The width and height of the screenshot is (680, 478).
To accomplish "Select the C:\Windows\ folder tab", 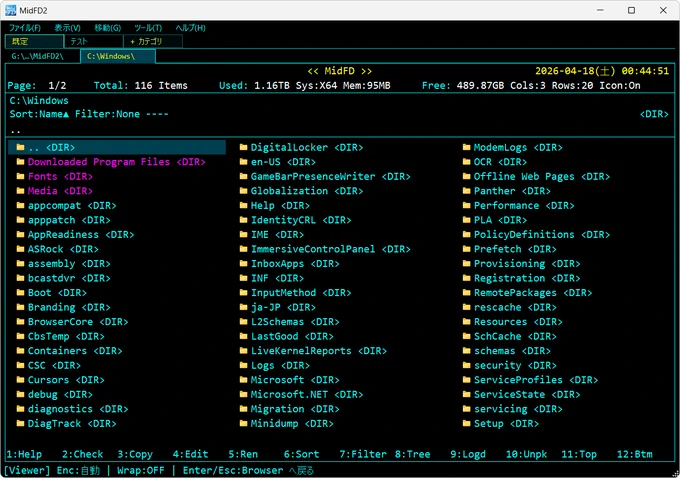I will pos(118,56).
